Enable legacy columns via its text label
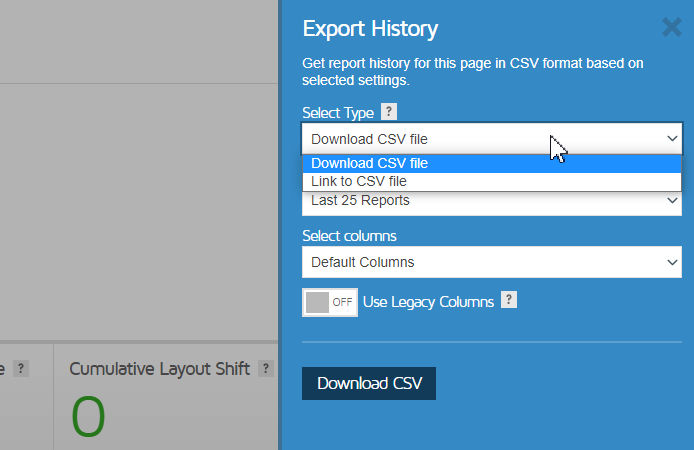694x450 pixels. coord(428,302)
